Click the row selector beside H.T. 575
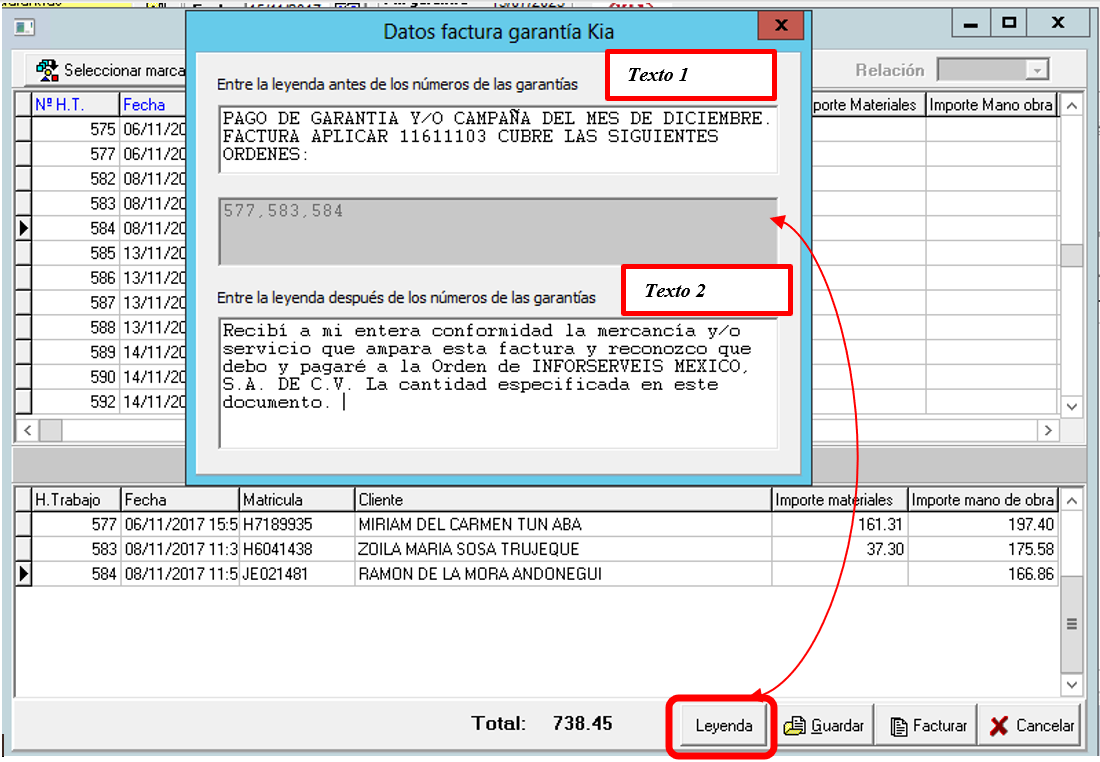 click(23, 129)
